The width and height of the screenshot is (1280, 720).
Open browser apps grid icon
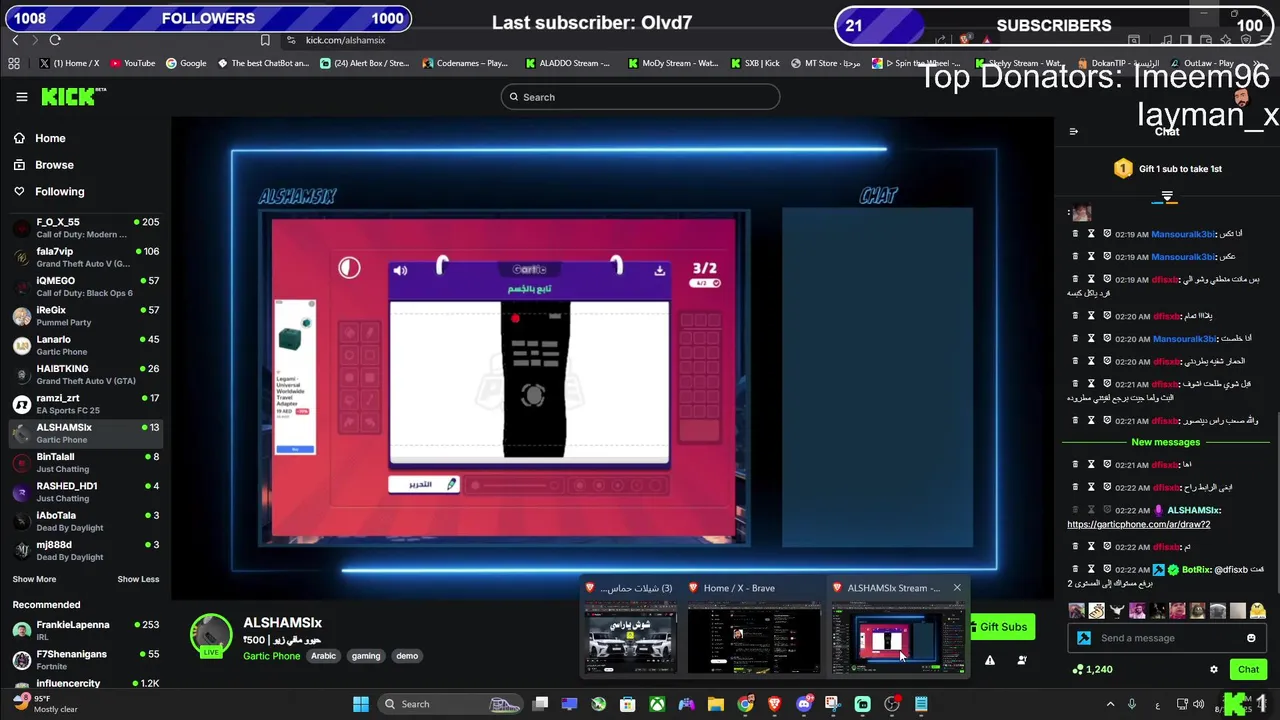click(x=14, y=63)
